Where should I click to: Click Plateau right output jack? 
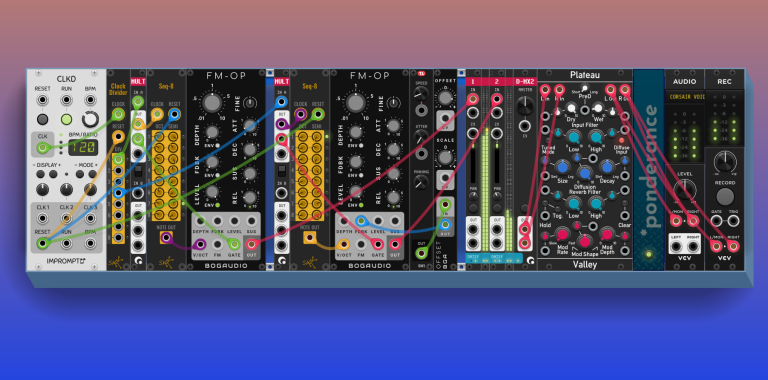tap(625, 90)
